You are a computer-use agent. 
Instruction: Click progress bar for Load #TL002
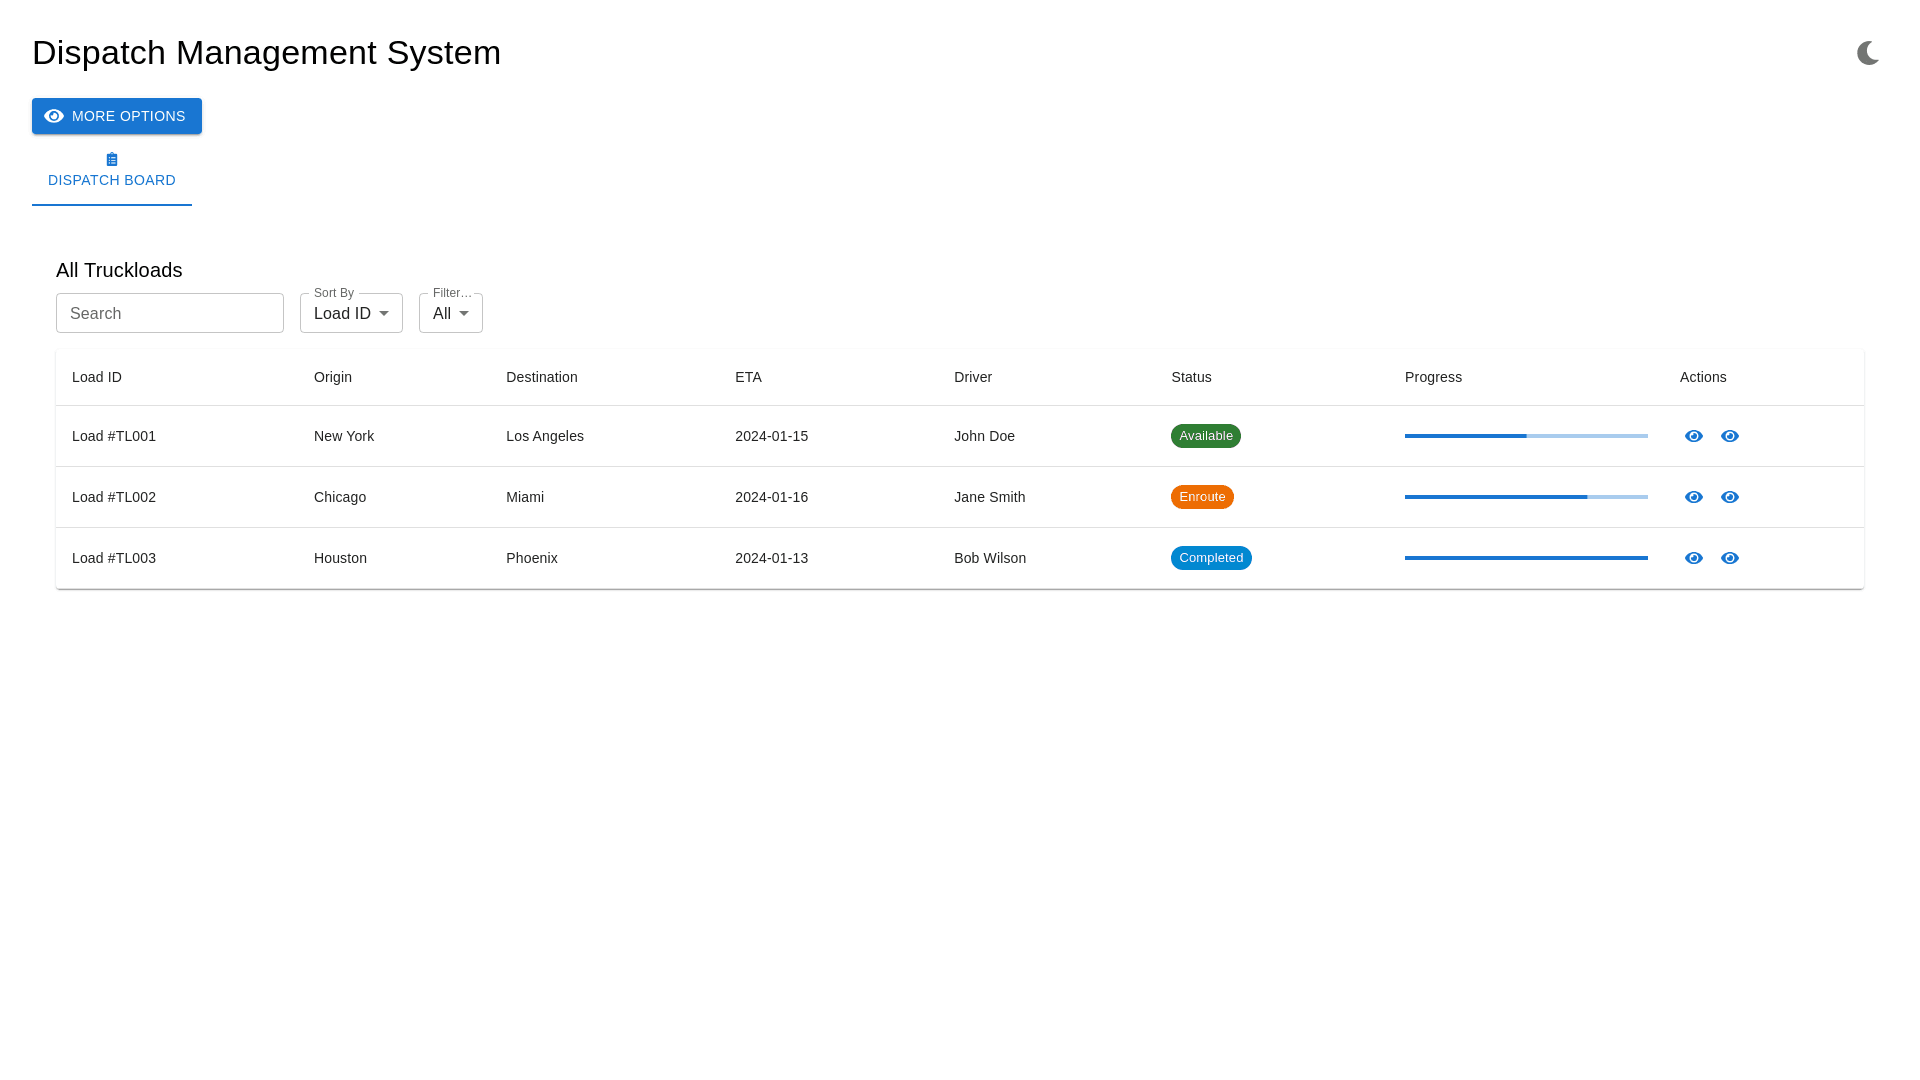click(x=1526, y=497)
